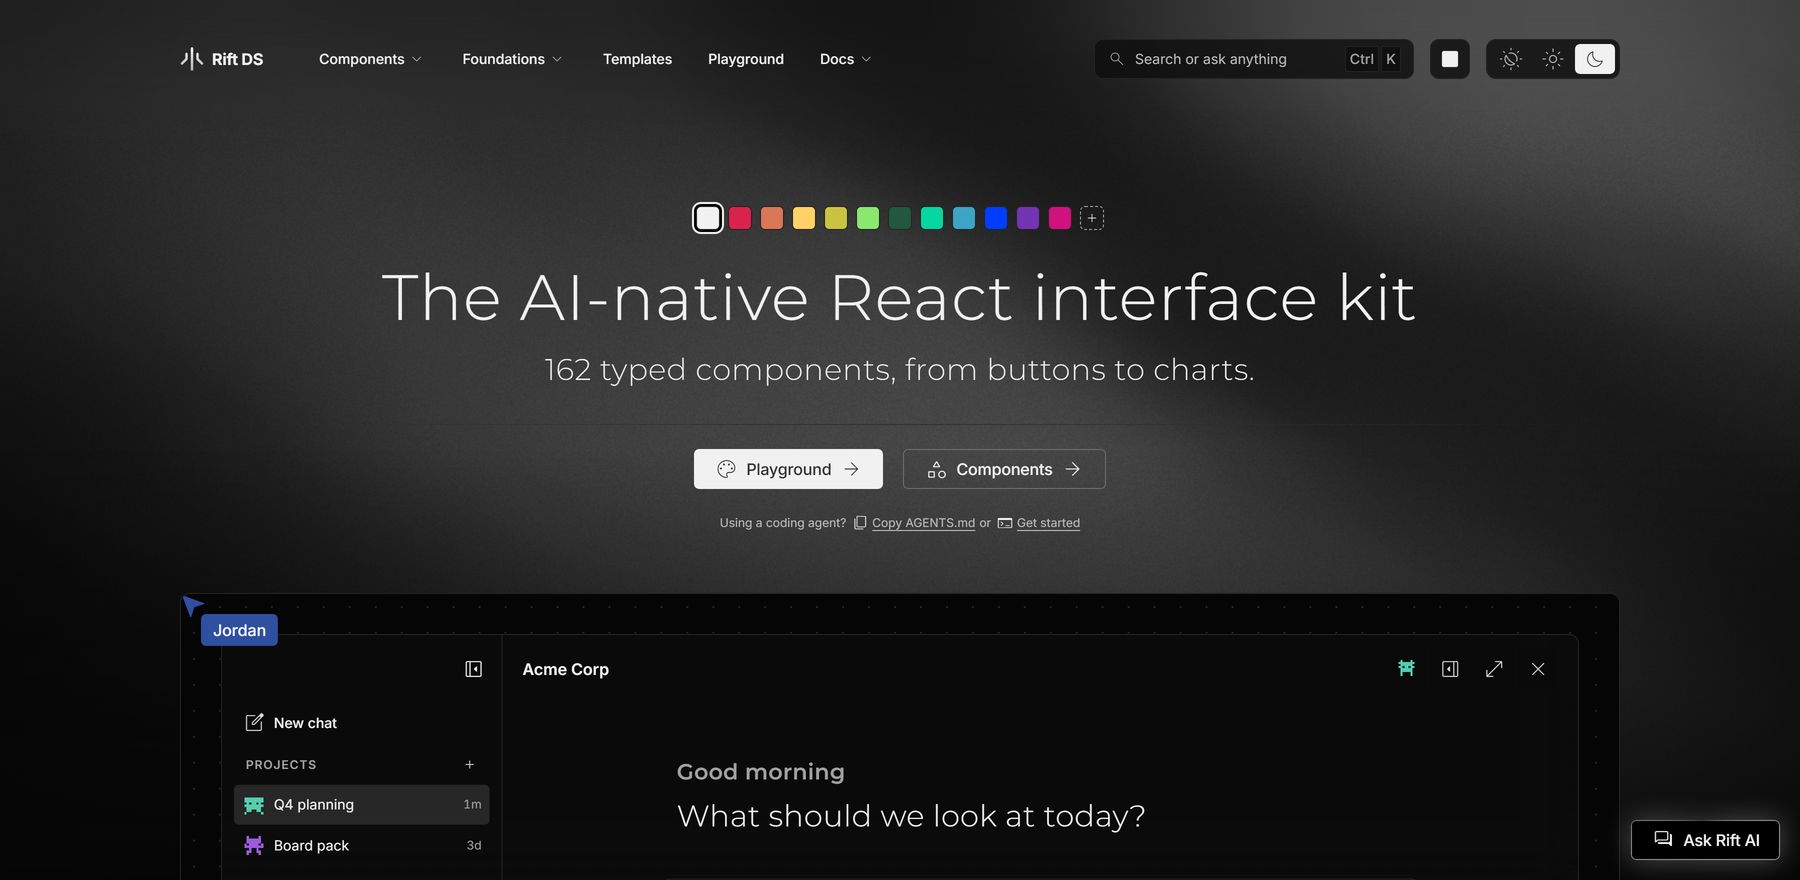Pick the purple accent swatch
Screen dimensions: 1800x880
1028,218
